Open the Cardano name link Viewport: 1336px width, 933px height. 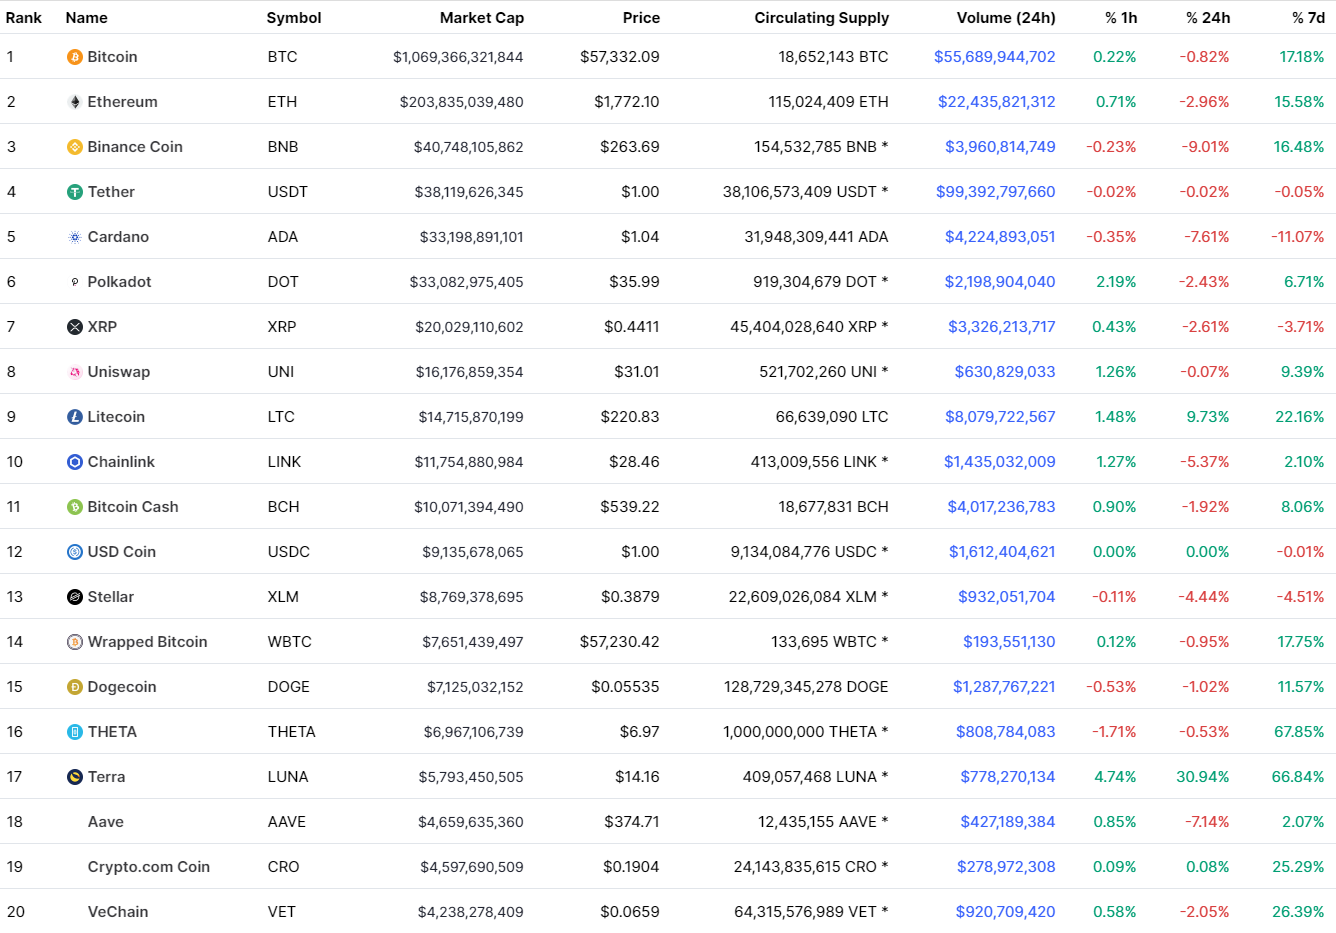coord(118,237)
